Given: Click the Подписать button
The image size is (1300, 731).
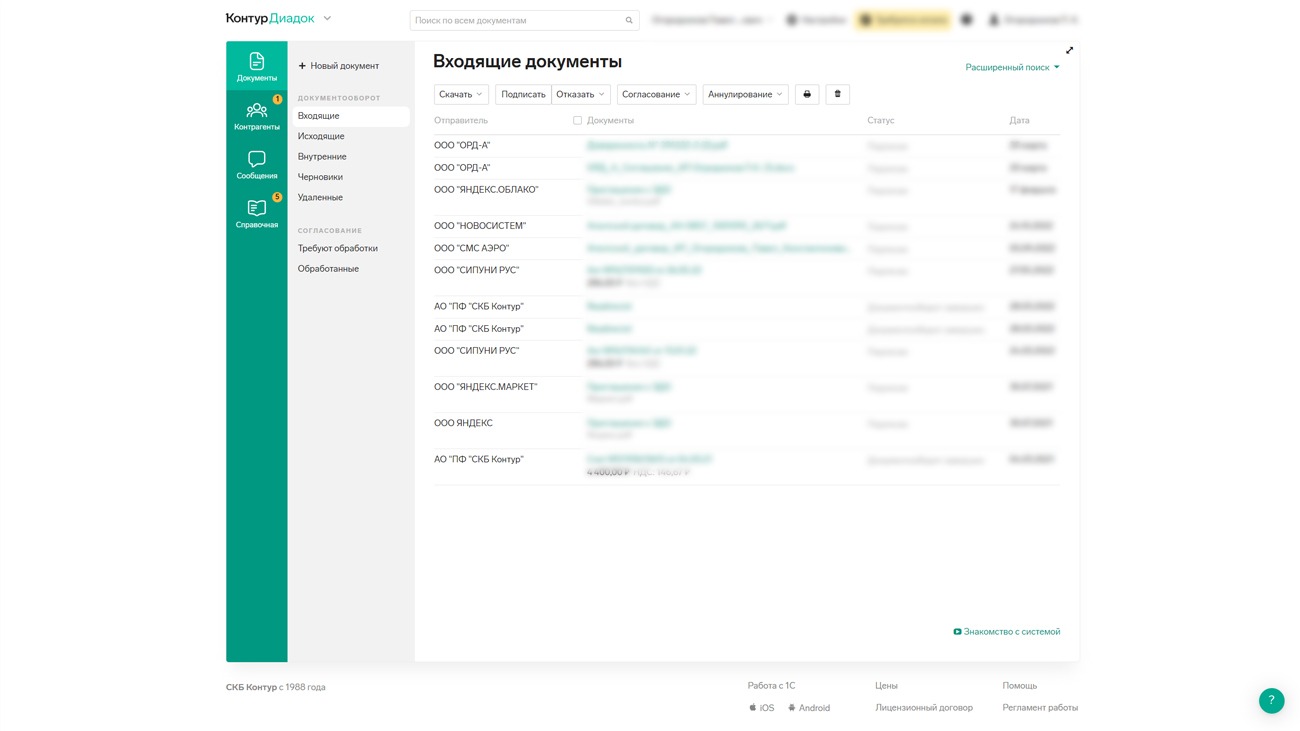Looking at the screenshot, I should 523,94.
